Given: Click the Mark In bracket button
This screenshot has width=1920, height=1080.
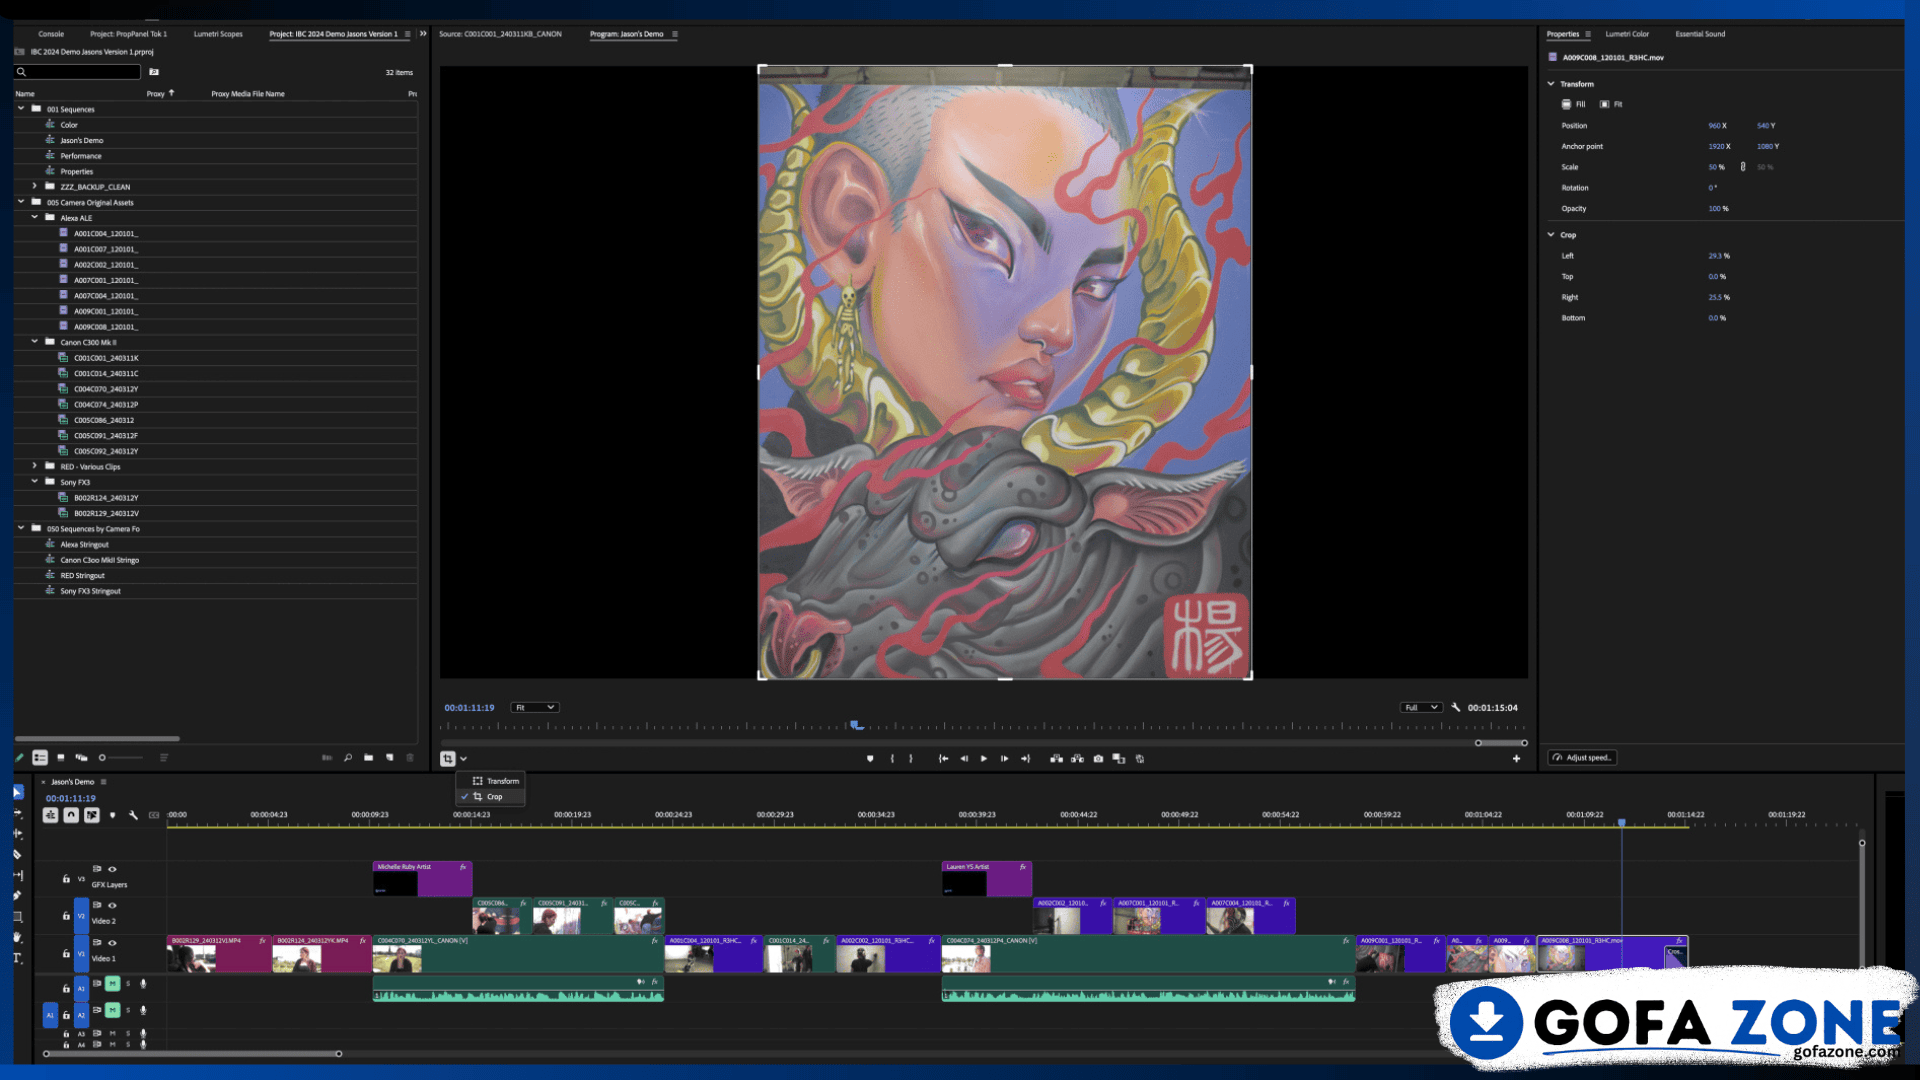Looking at the screenshot, I should click(x=892, y=759).
